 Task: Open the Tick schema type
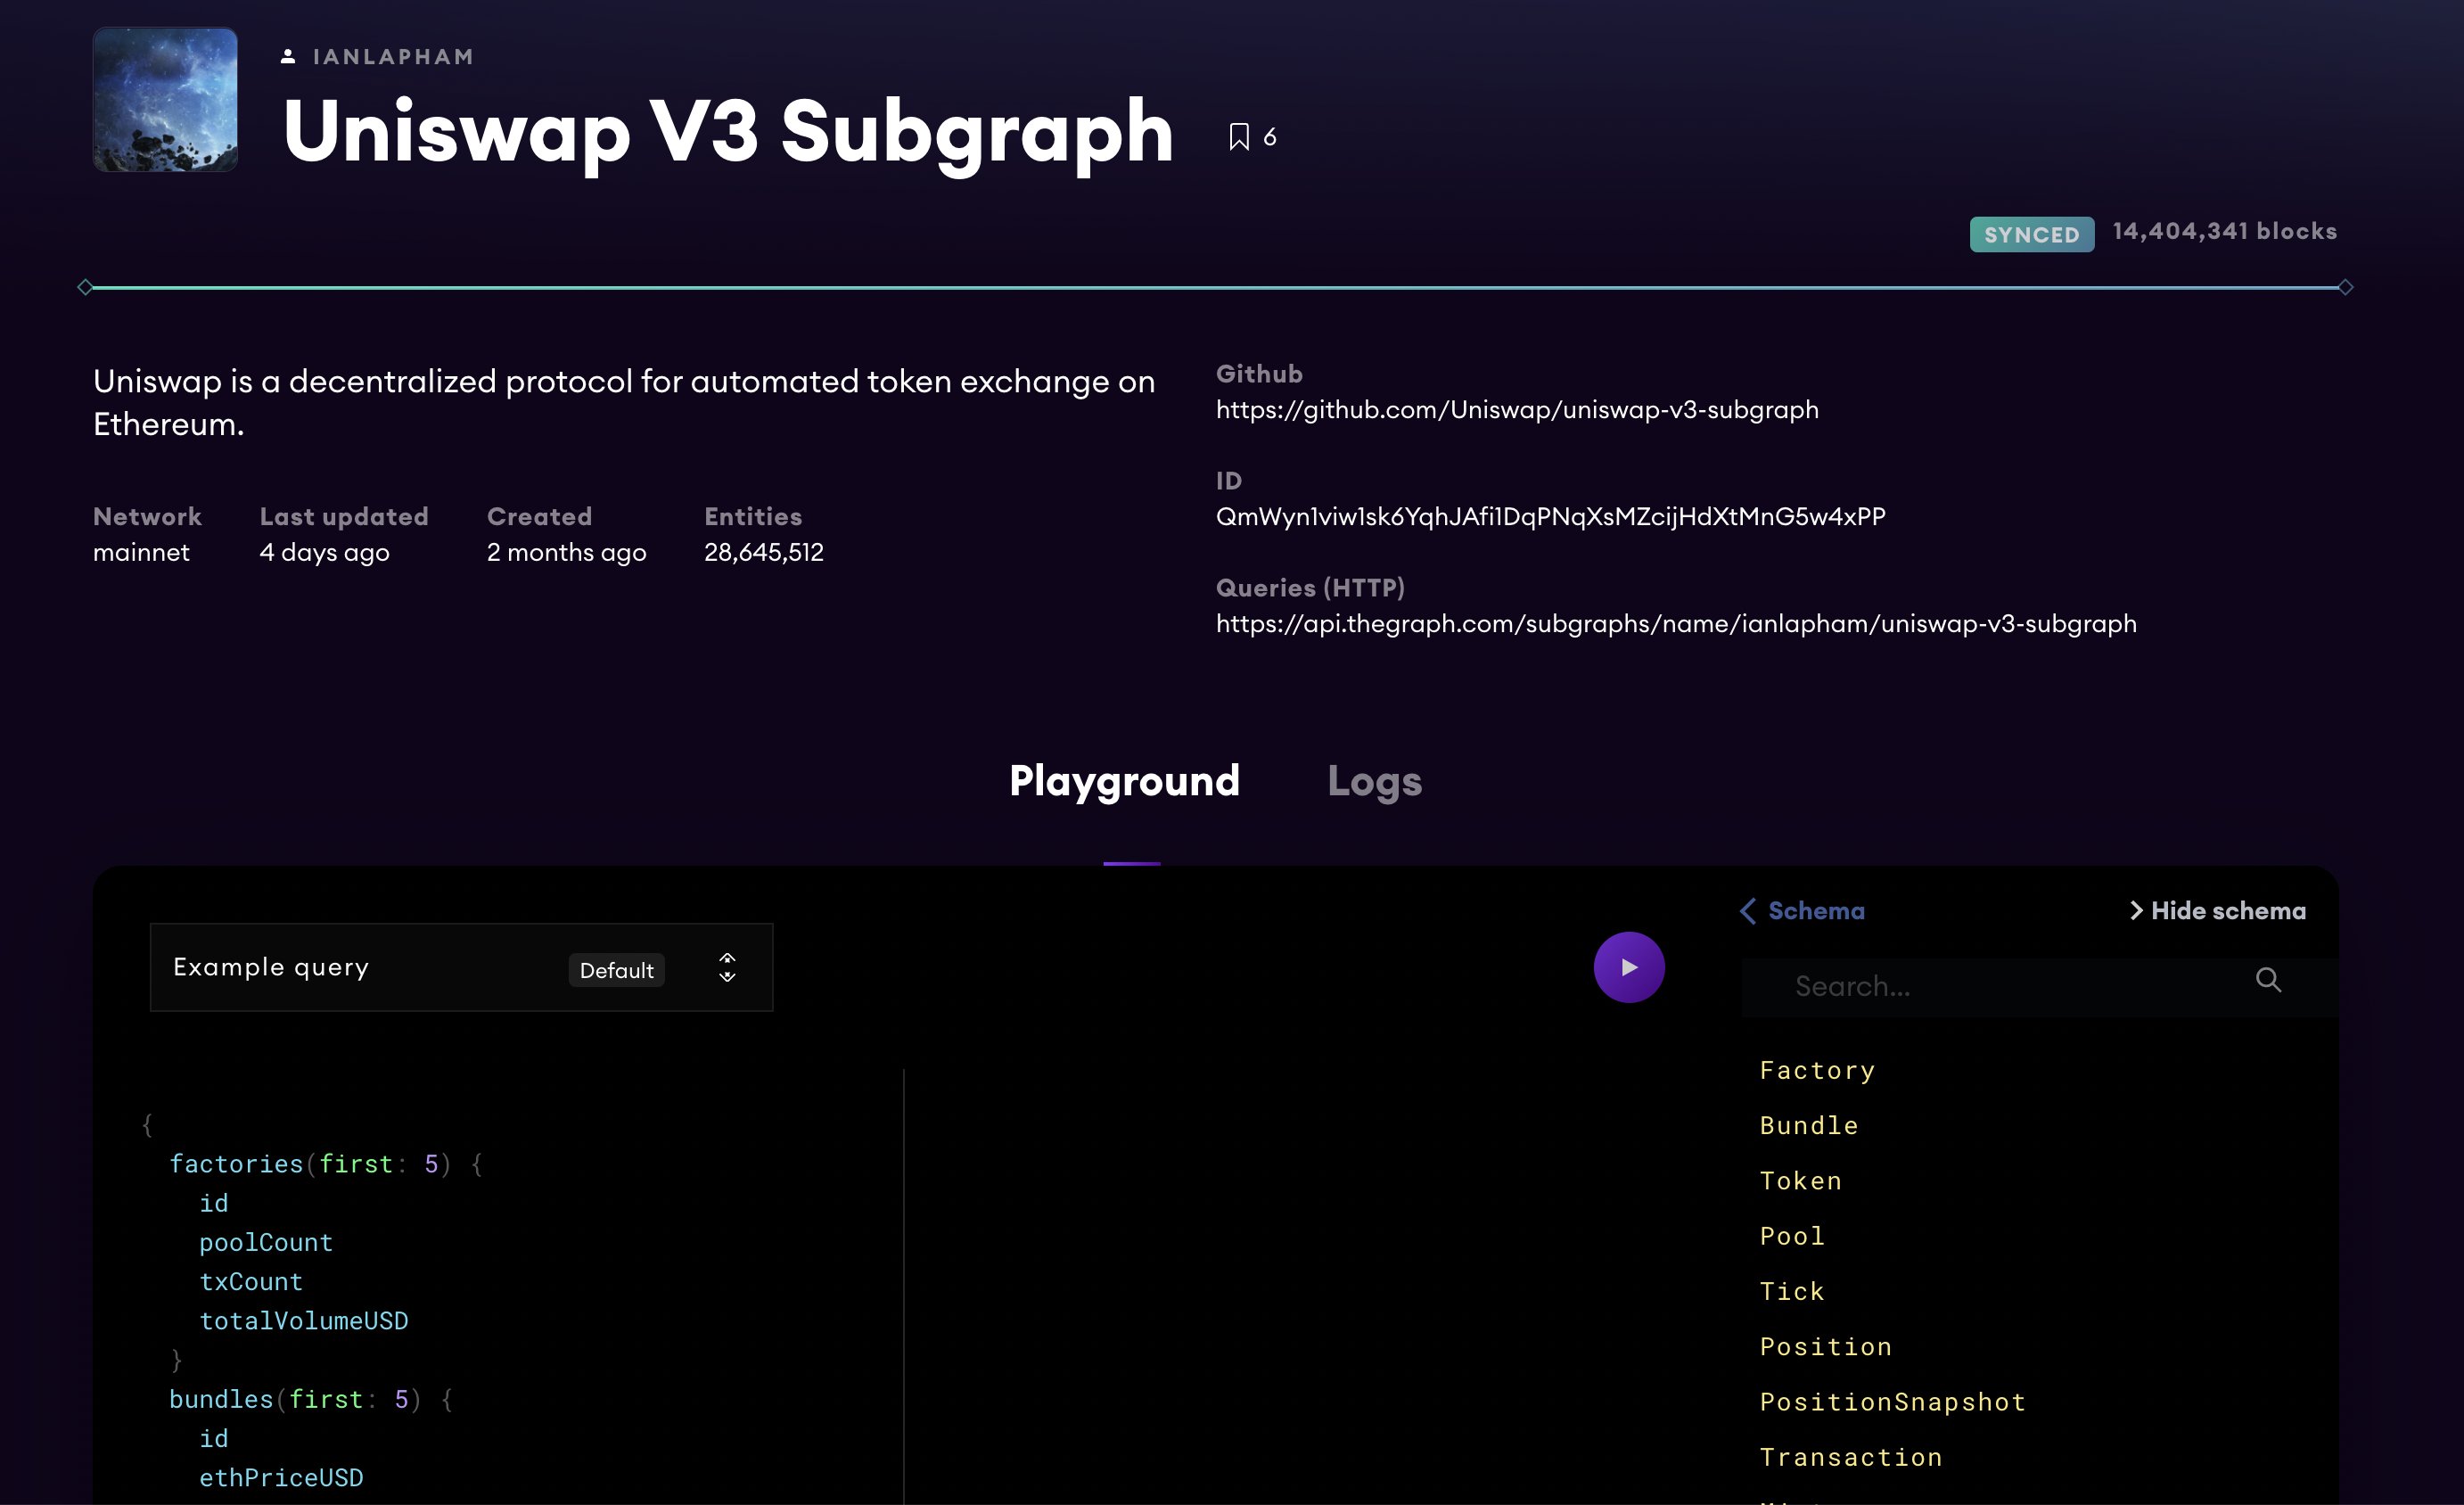point(1792,1292)
